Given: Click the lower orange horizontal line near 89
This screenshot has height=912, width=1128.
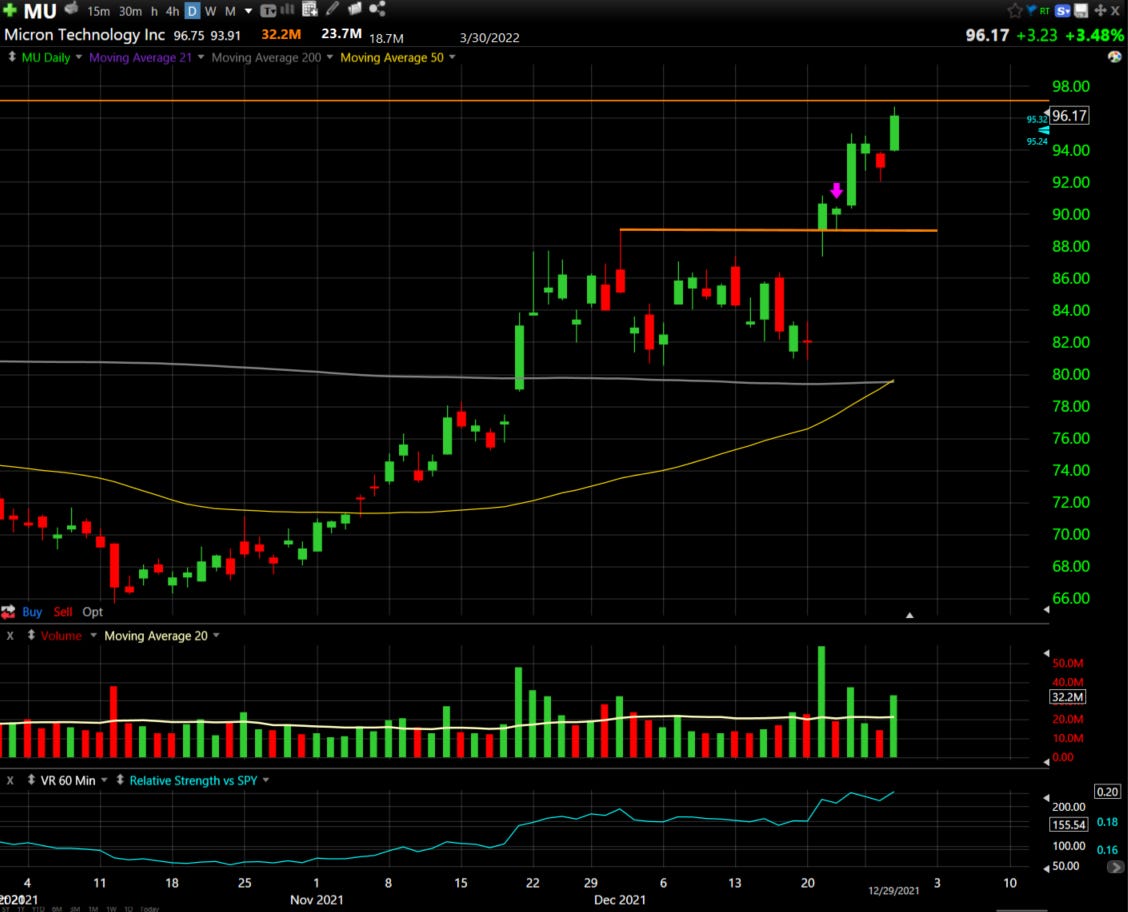Looking at the screenshot, I should [778, 230].
